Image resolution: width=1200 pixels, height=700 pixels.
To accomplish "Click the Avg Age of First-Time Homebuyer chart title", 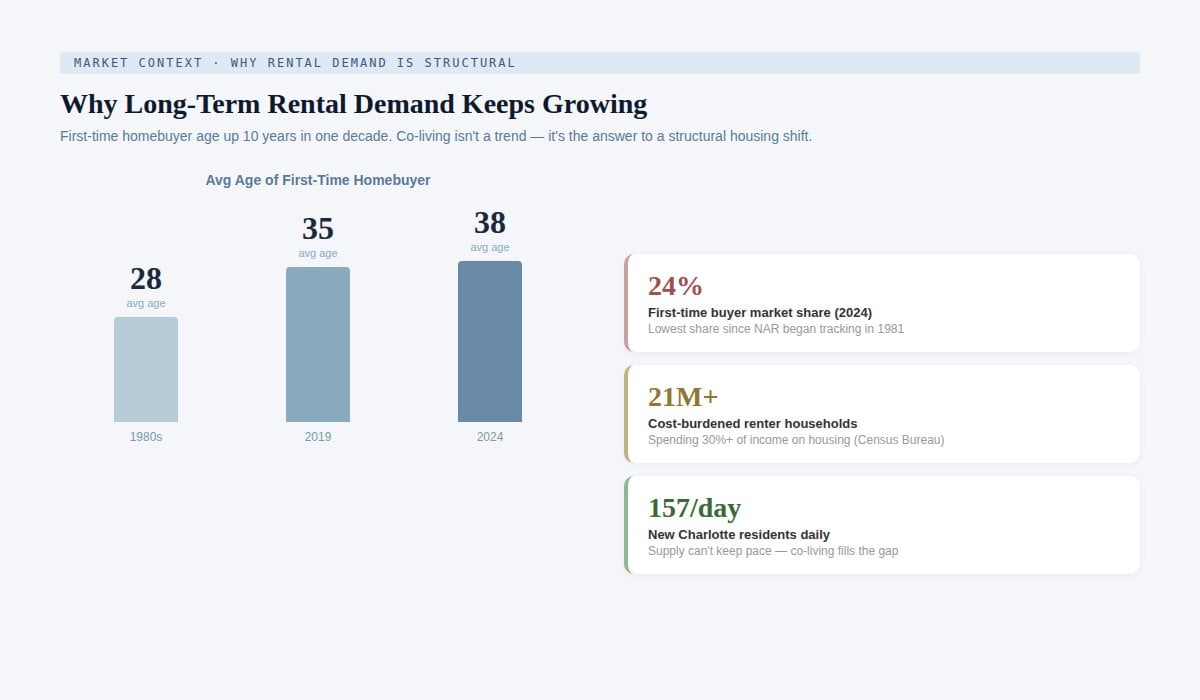I will (x=318, y=180).
